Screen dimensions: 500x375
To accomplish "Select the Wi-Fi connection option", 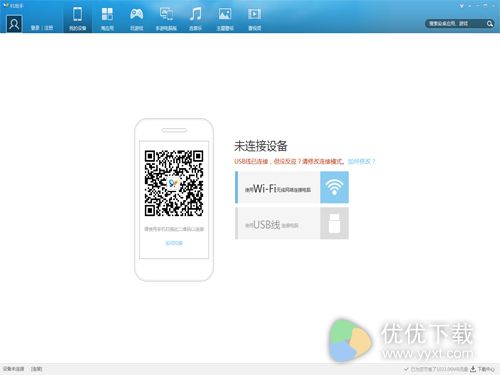I will click(x=278, y=187).
